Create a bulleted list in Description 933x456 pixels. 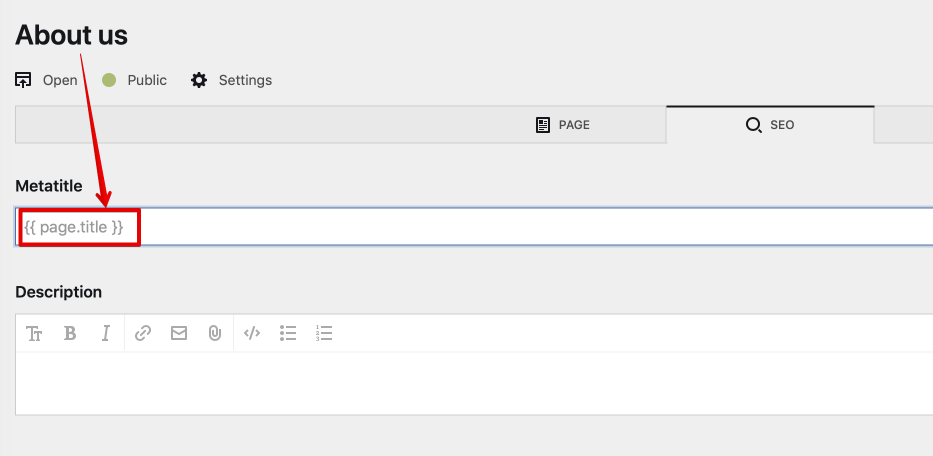pyautogui.click(x=288, y=334)
